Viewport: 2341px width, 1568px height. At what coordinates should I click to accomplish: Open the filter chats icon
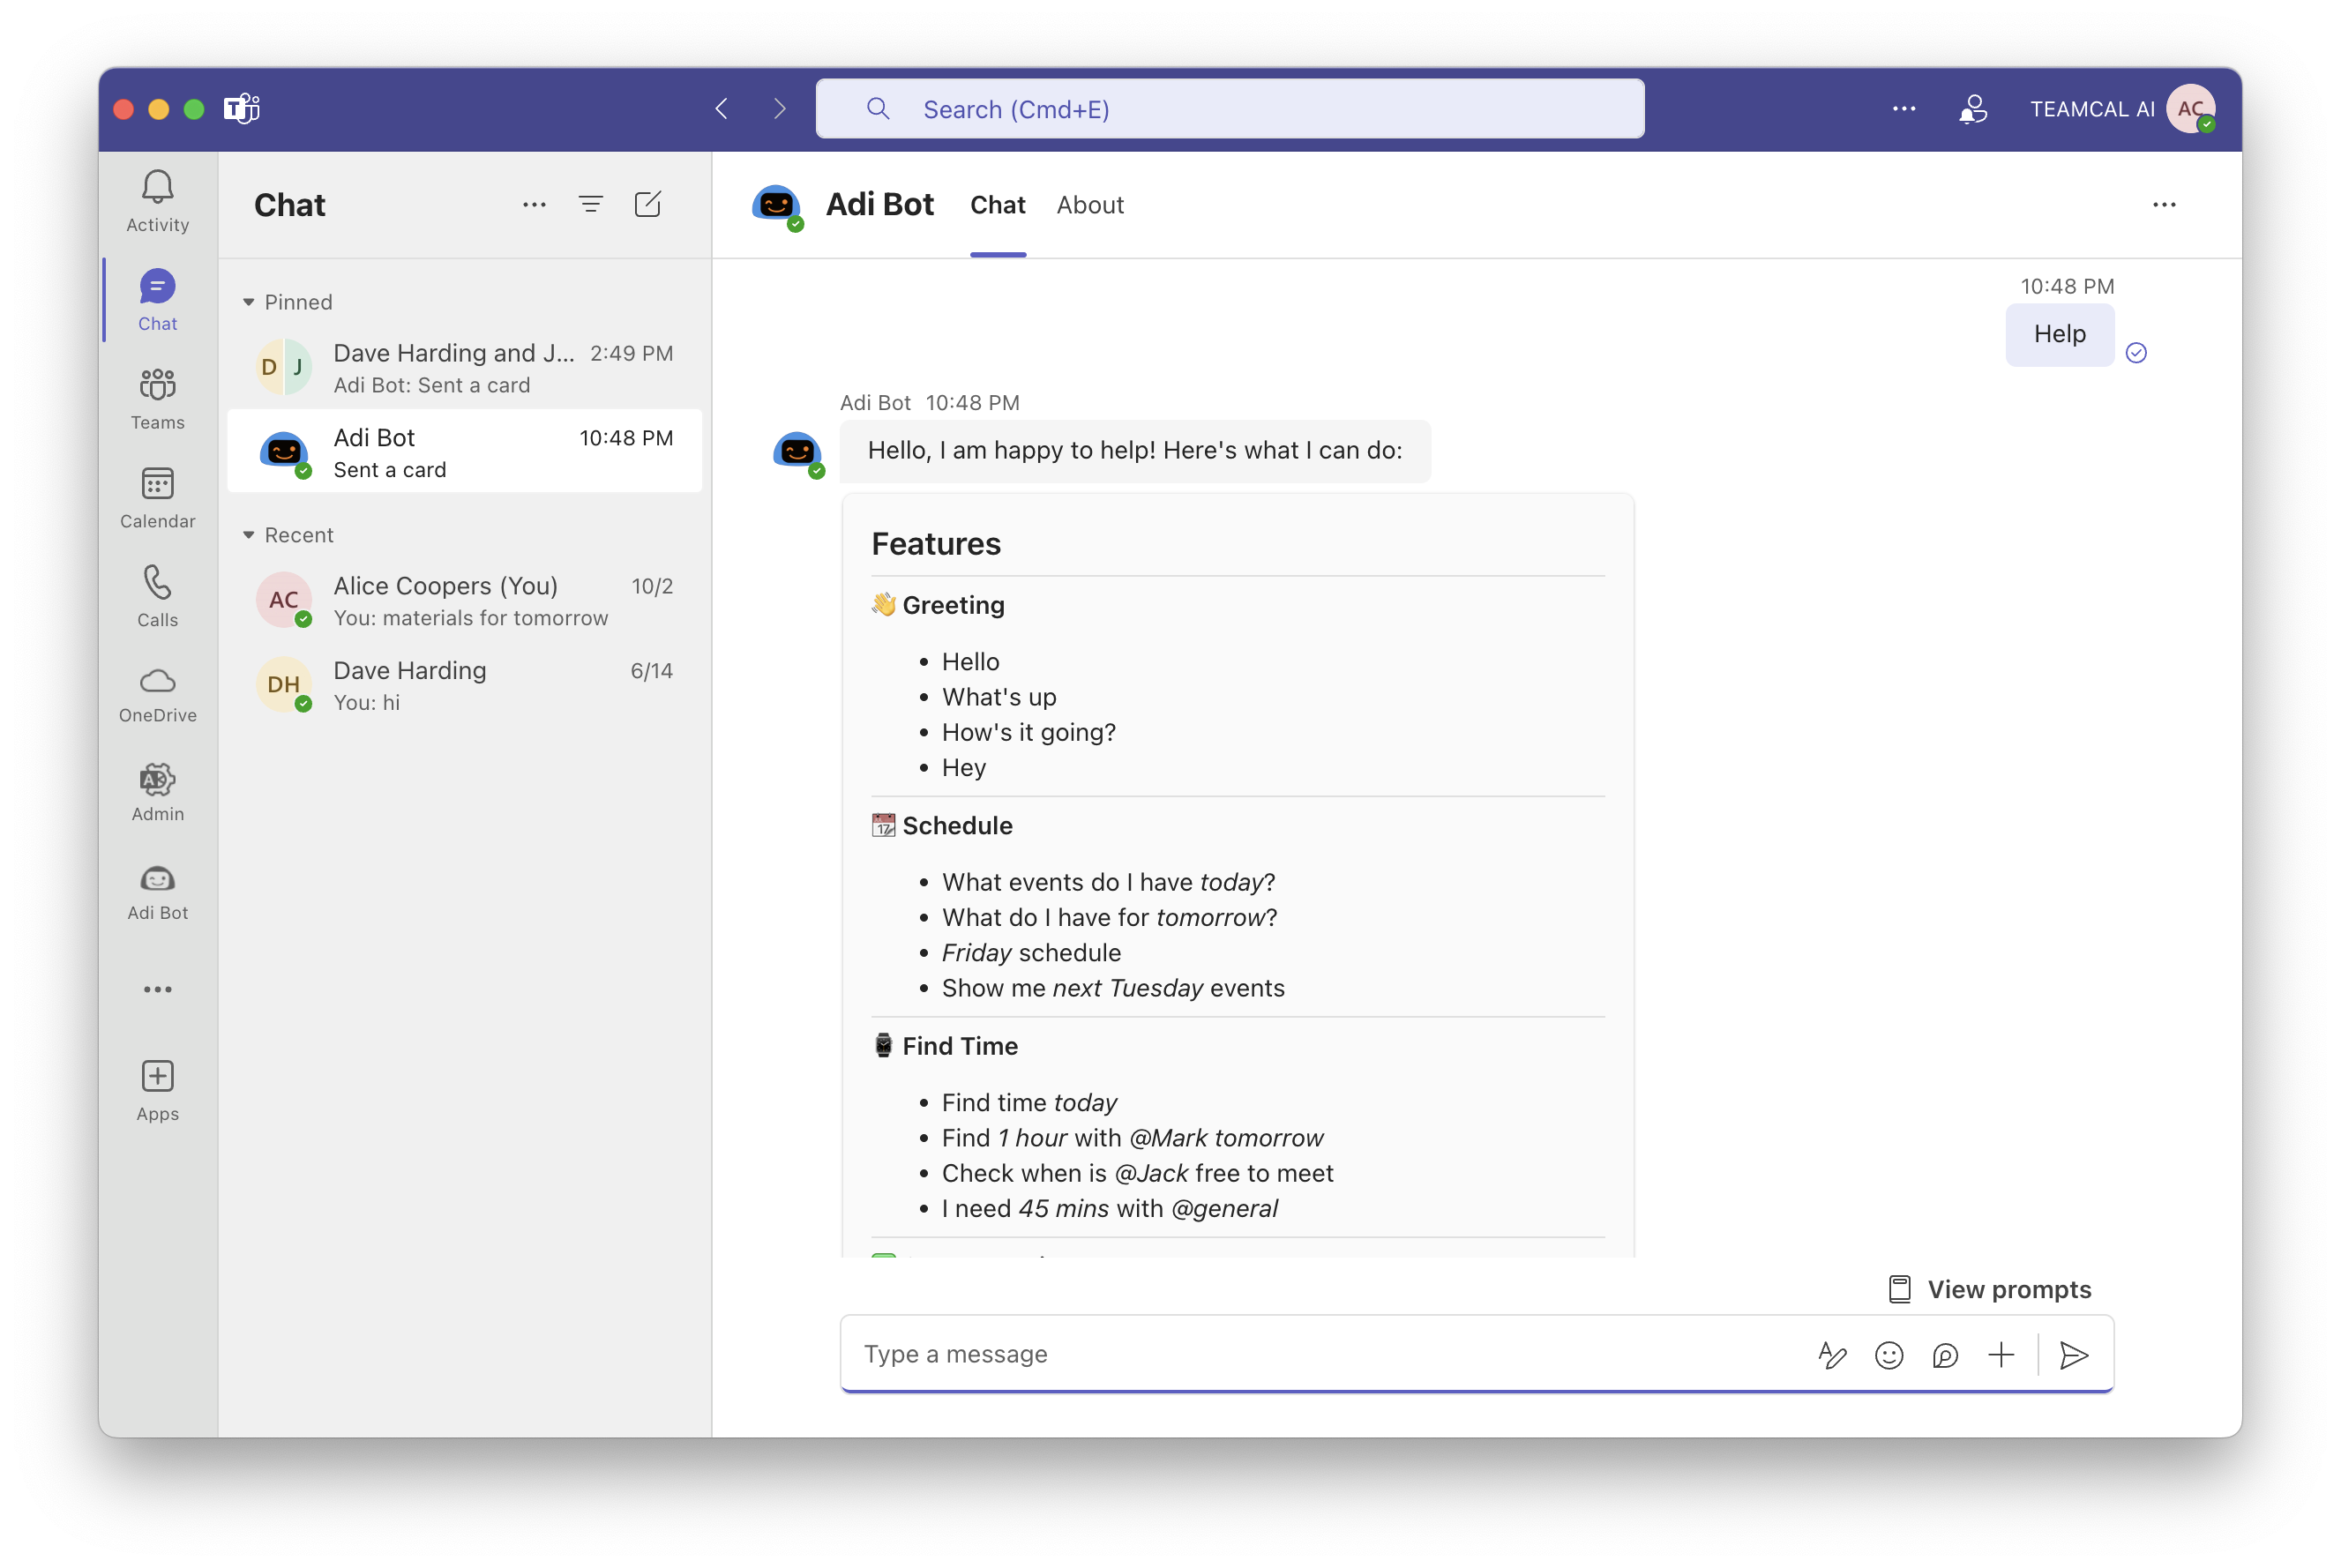pyautogui.click(x=591, y=205)
